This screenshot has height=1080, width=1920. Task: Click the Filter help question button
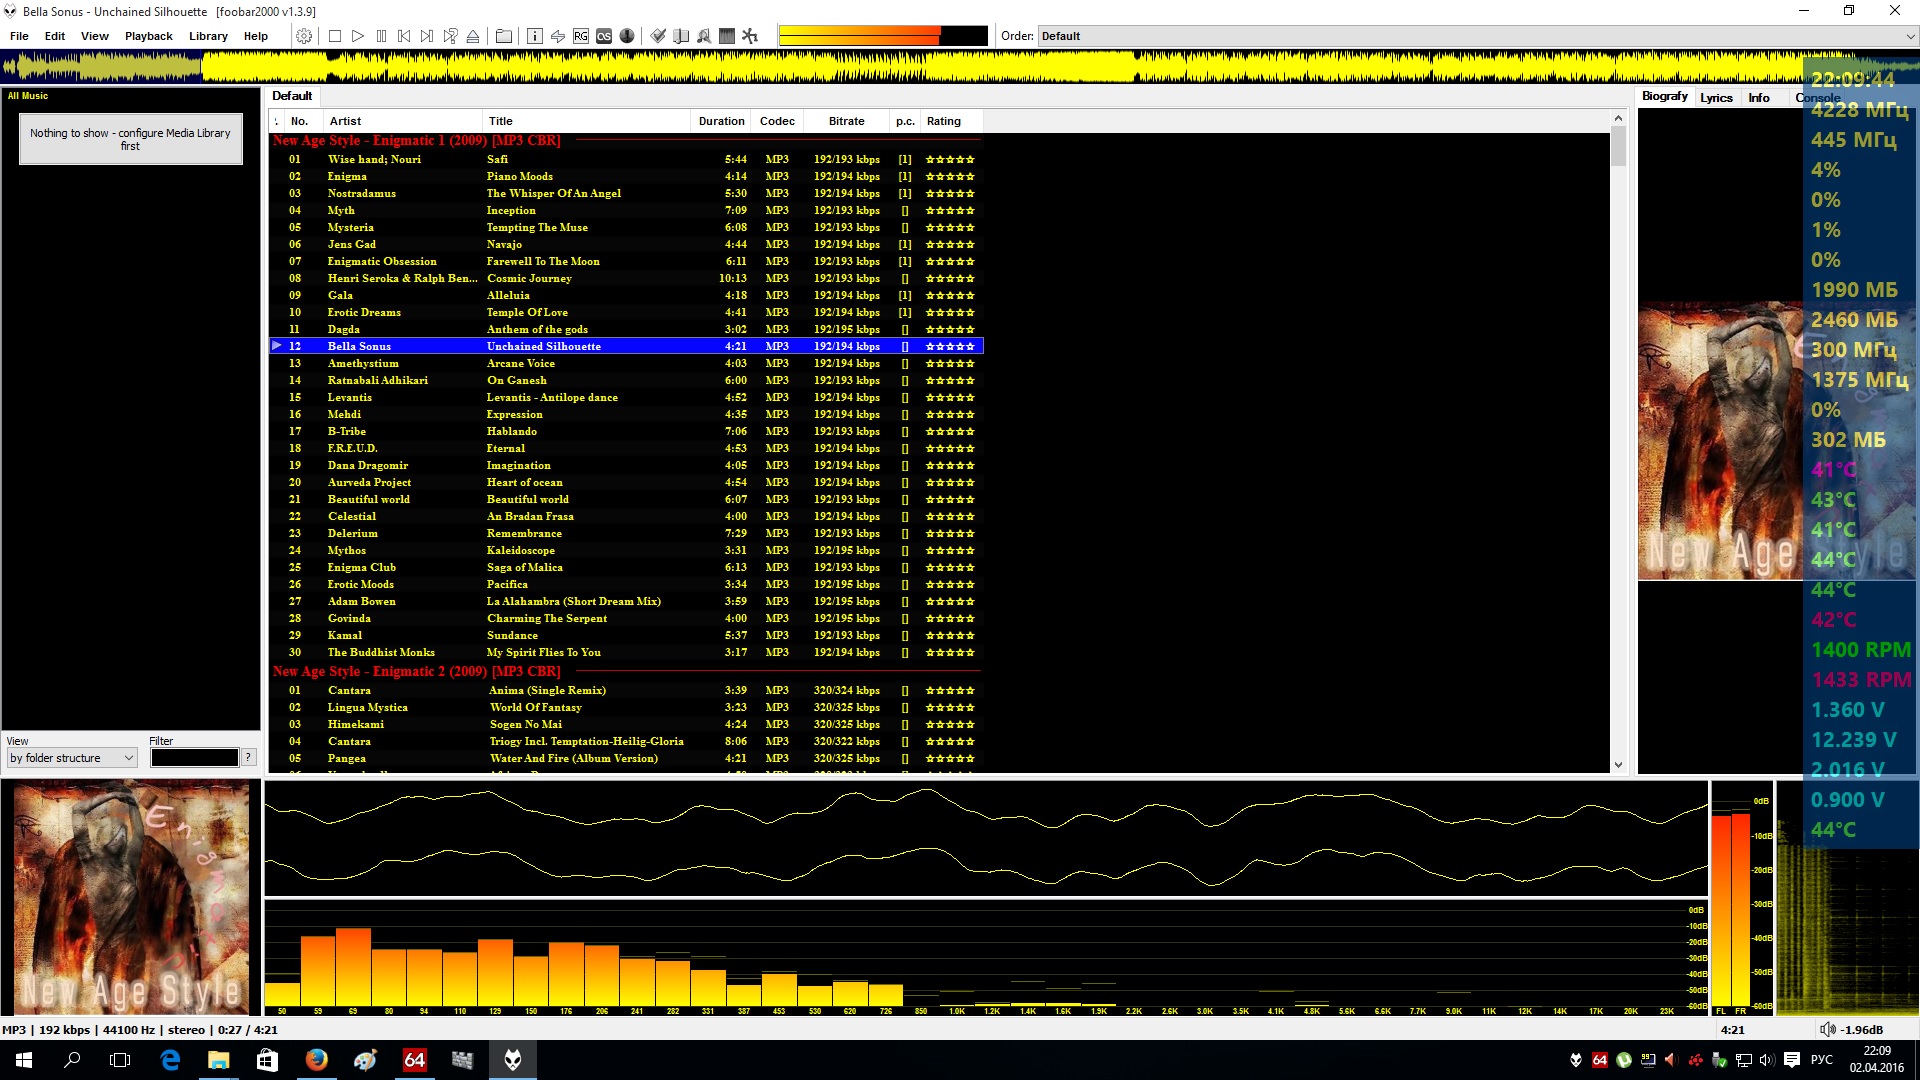(x=249, y=758)
